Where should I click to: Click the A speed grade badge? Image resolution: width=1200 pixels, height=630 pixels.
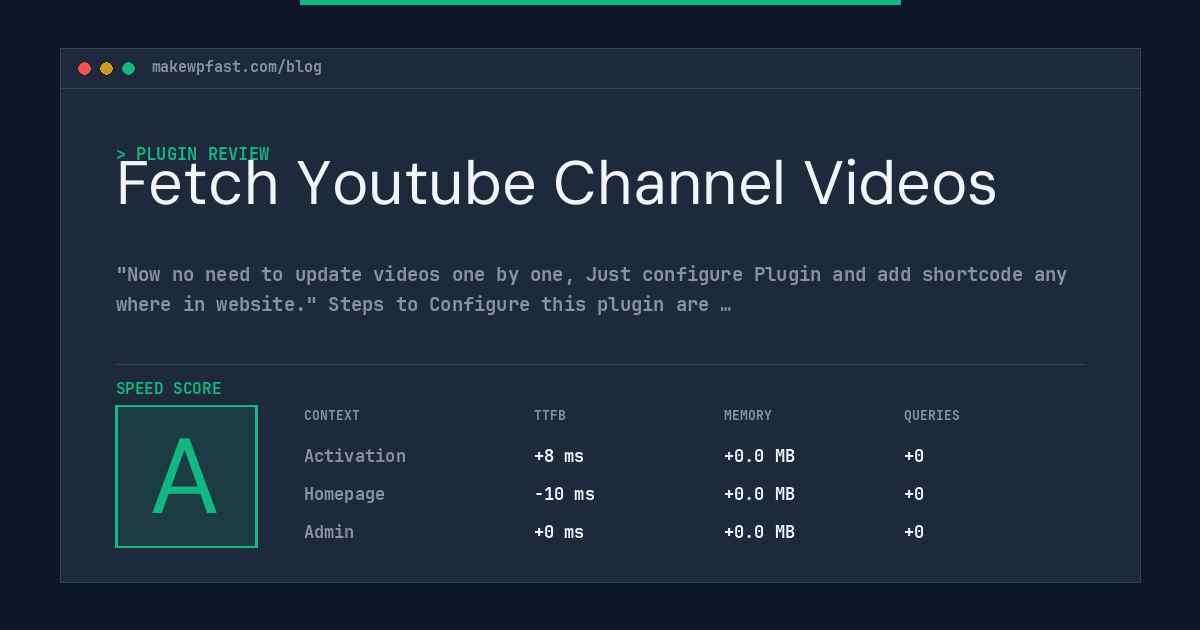[186, 476]
